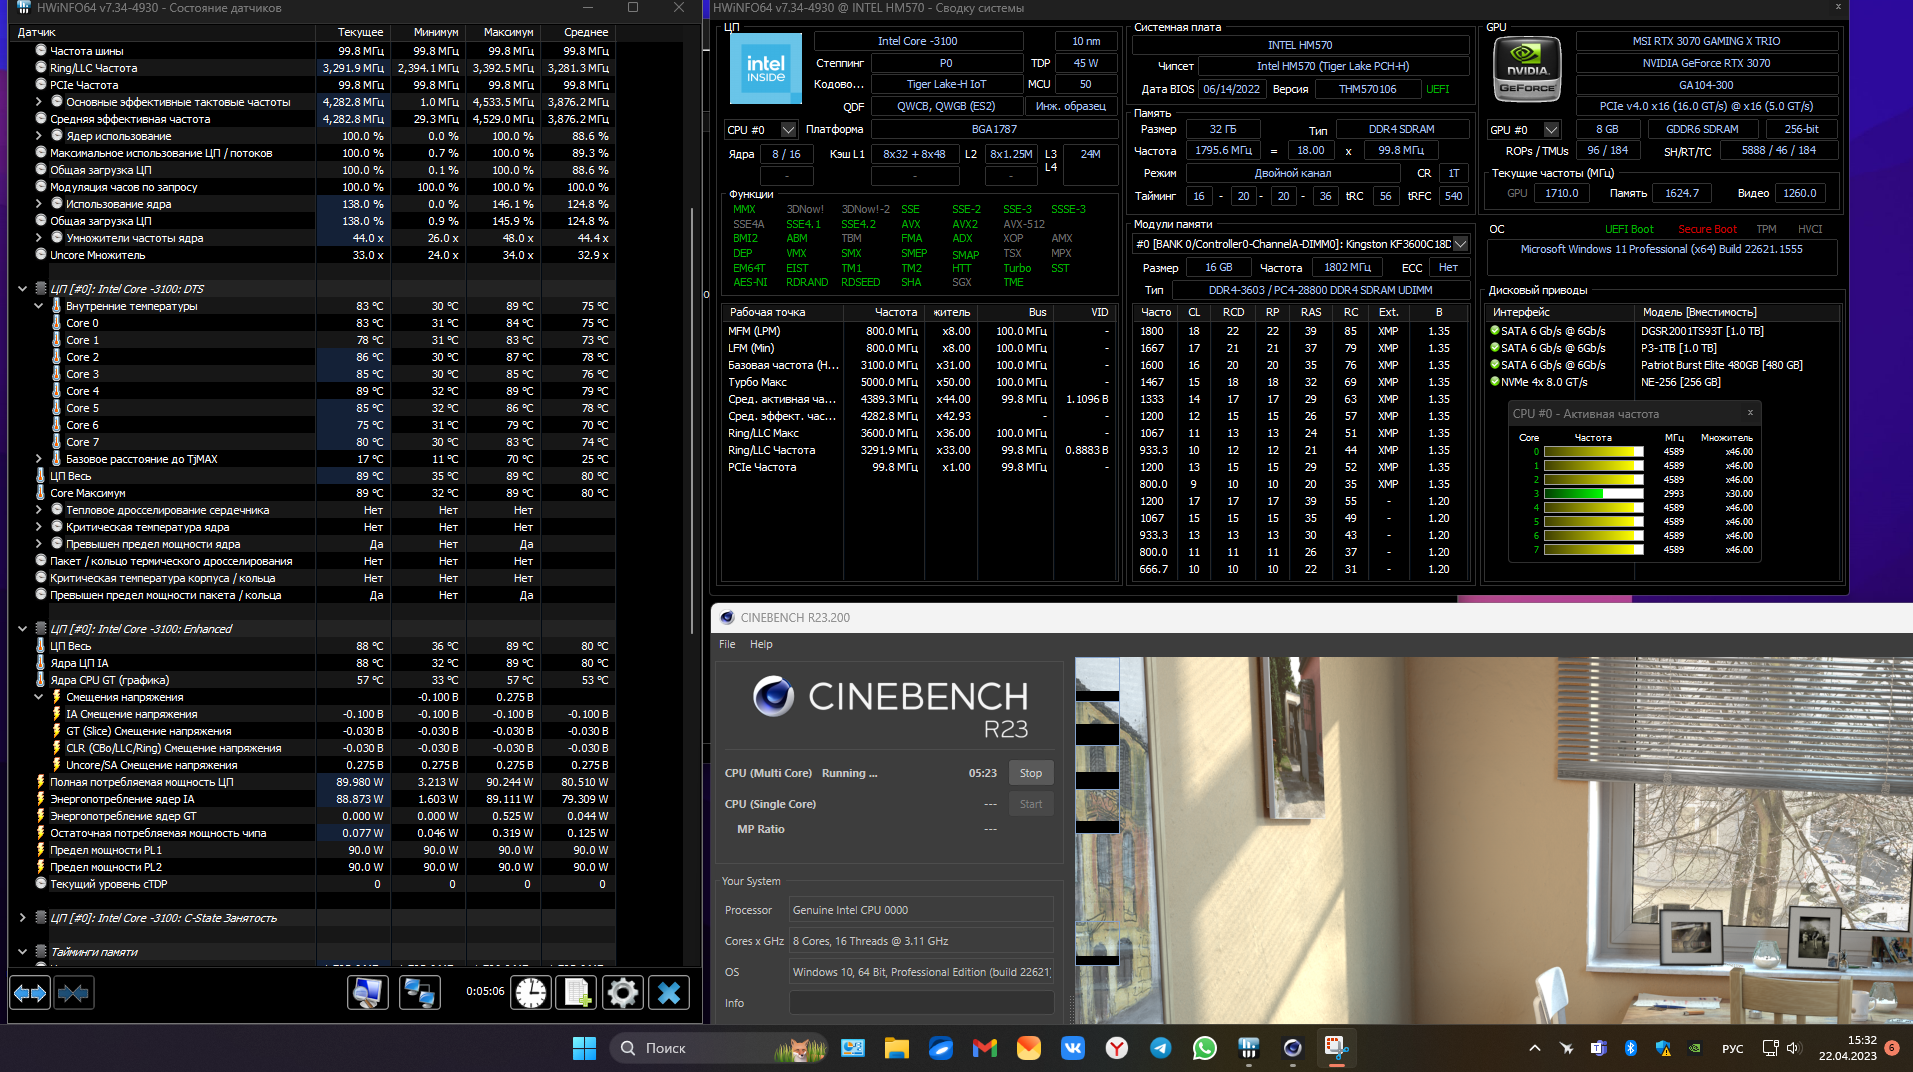Open the File menu in Cinebench
This screenshot has width=1913, height=1072.
tap(727, 644)
